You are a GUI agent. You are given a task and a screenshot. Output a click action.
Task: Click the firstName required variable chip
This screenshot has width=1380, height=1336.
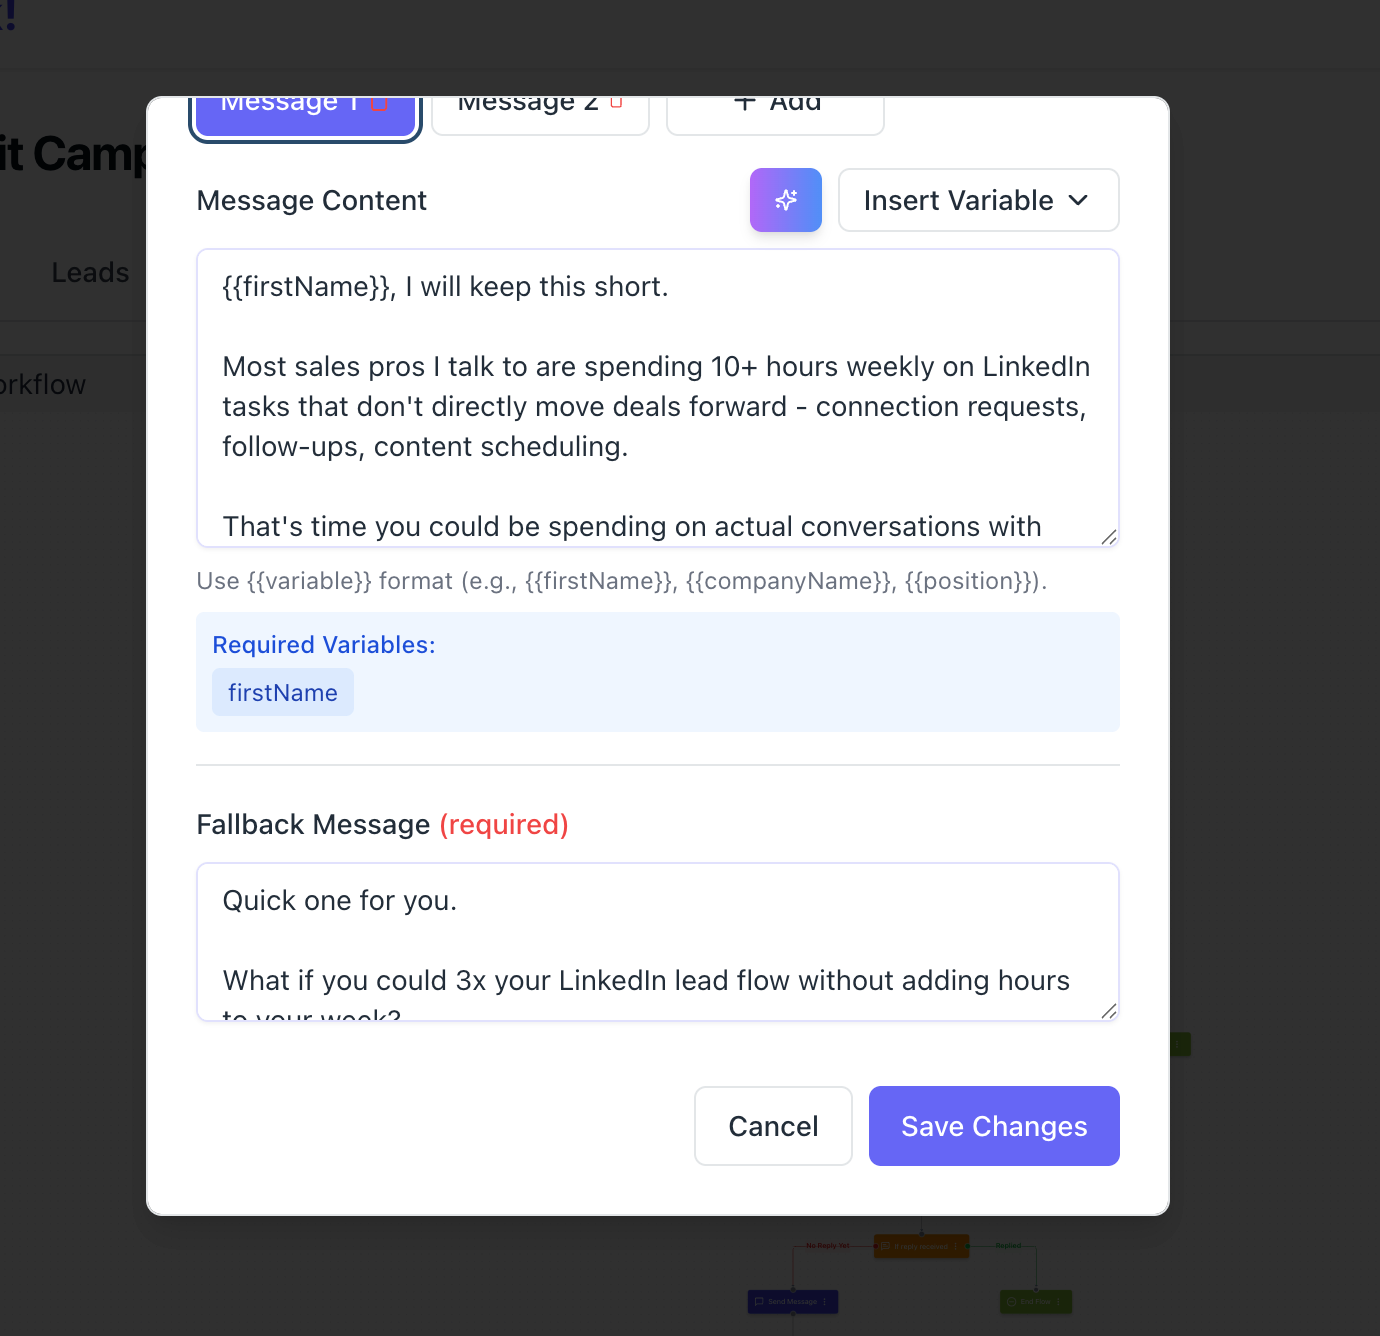point(282,693)
